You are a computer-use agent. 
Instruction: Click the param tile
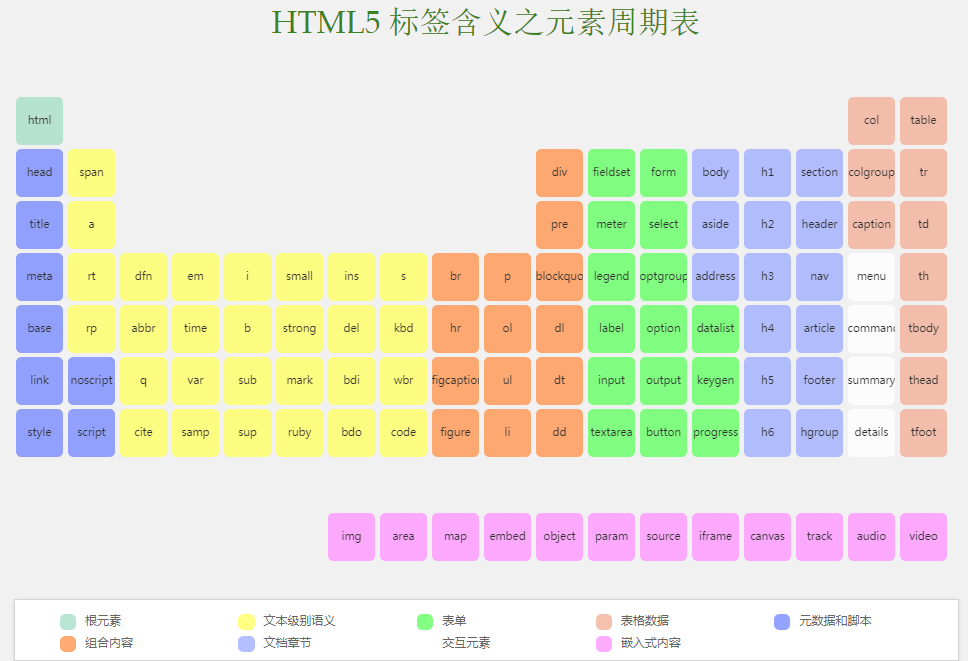611,536
